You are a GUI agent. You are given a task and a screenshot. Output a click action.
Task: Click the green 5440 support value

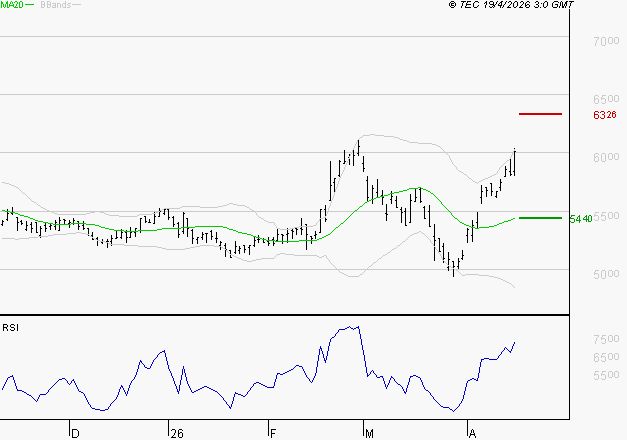[581, 219]
